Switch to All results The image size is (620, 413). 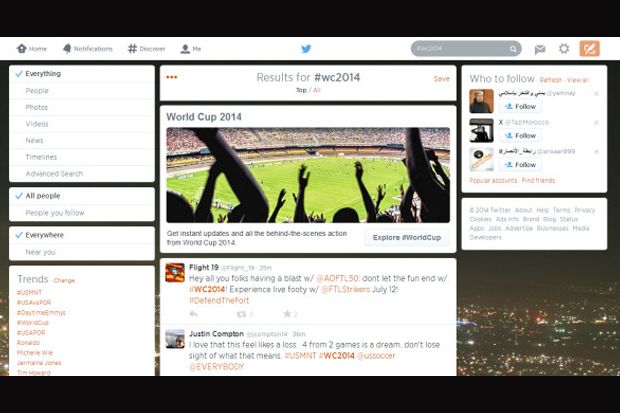pos(316,90)
